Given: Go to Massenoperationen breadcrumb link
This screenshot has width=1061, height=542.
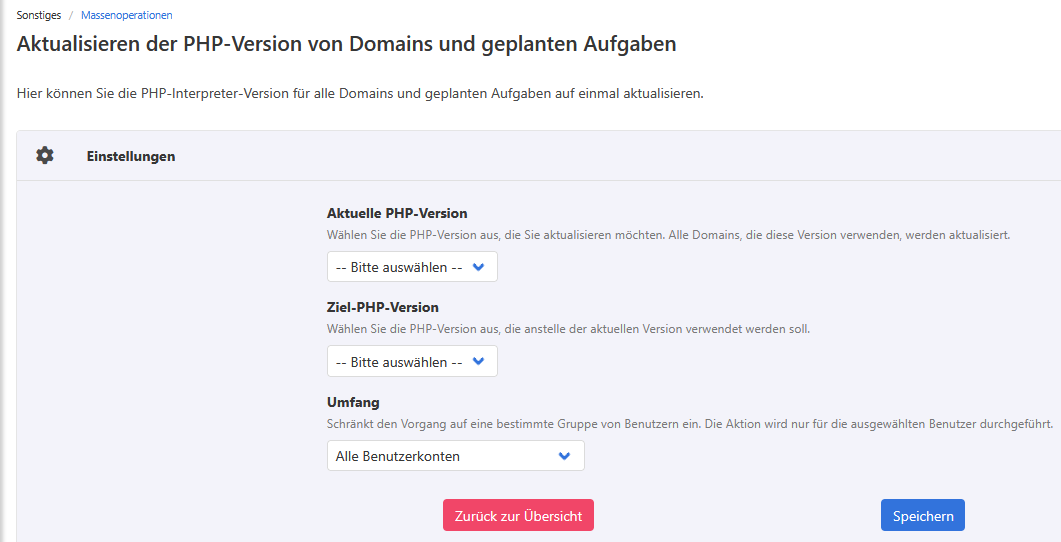Looking at the screenshot, I should click(127, 15).
